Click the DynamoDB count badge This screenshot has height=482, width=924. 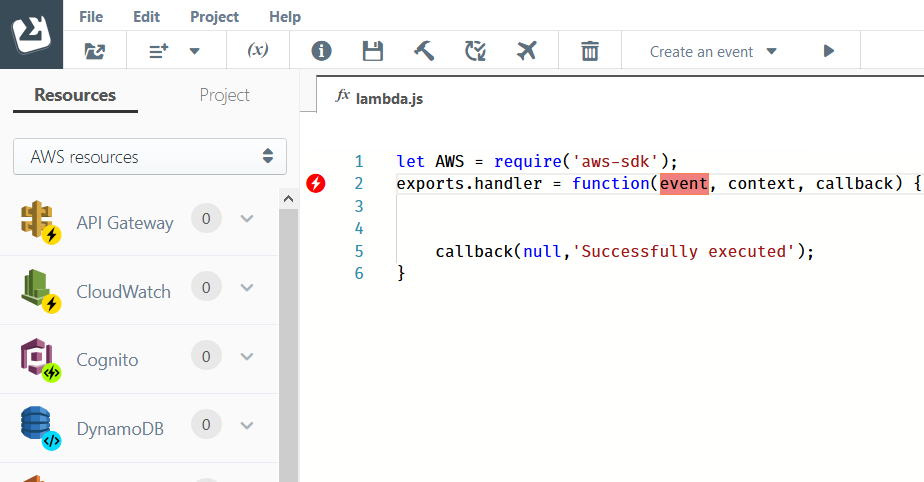click(206, 424)
